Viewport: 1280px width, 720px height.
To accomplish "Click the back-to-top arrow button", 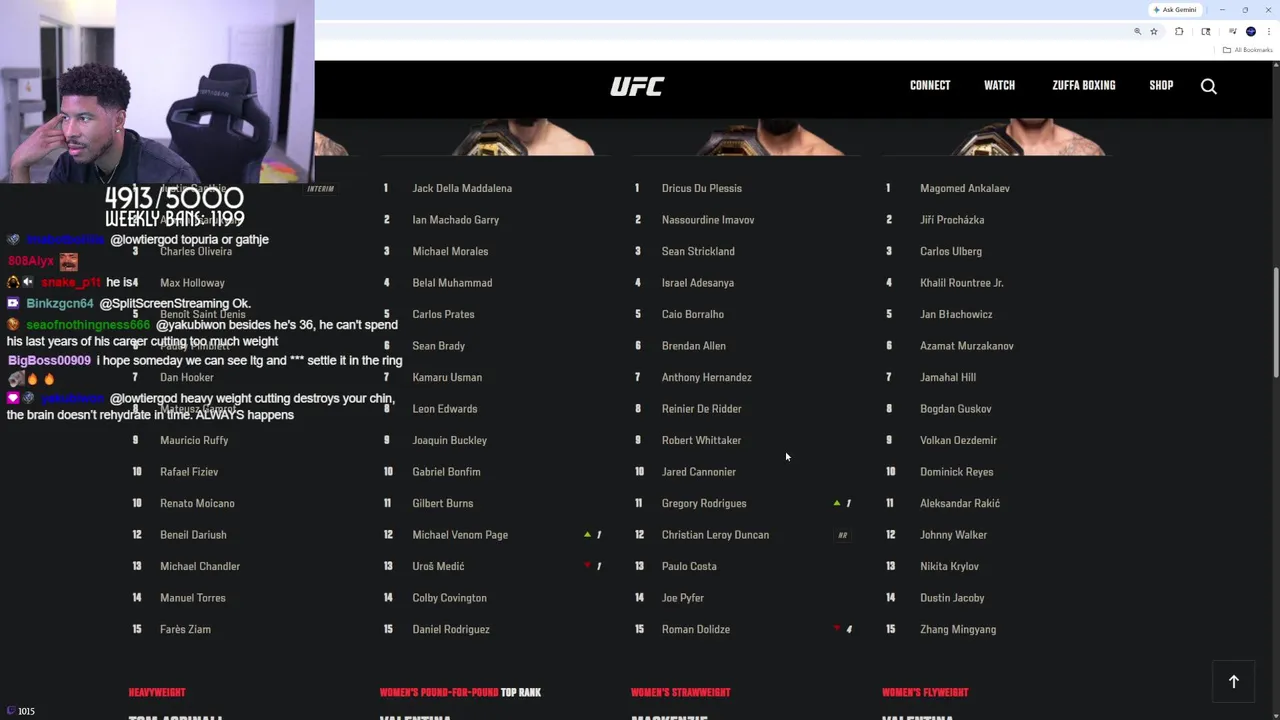I will pyautogui.click(x=1234, y=682).
